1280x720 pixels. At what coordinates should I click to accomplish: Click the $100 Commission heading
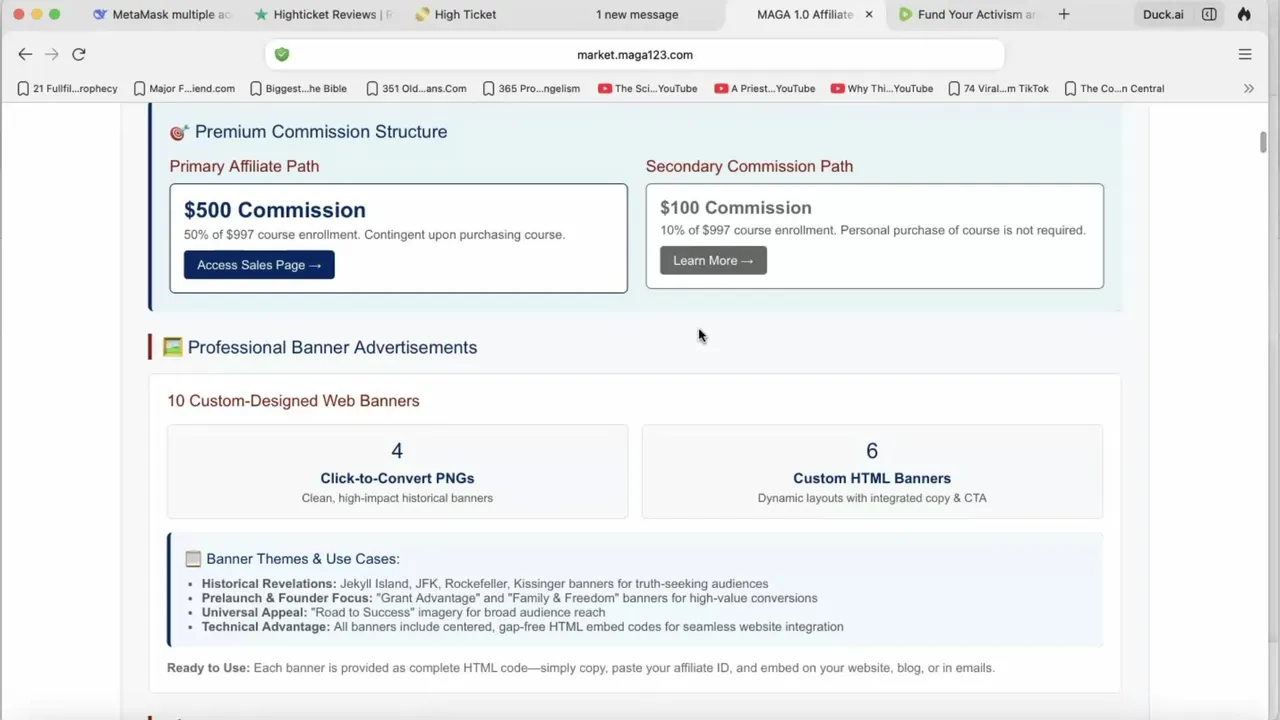736,208
